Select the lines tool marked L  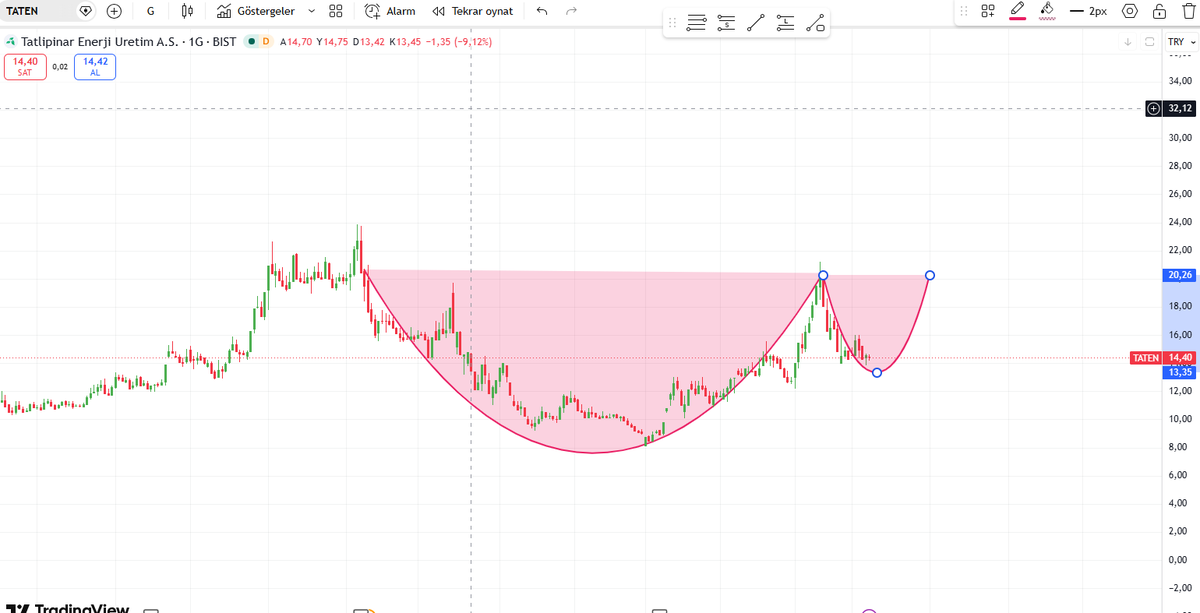point(786,22)
